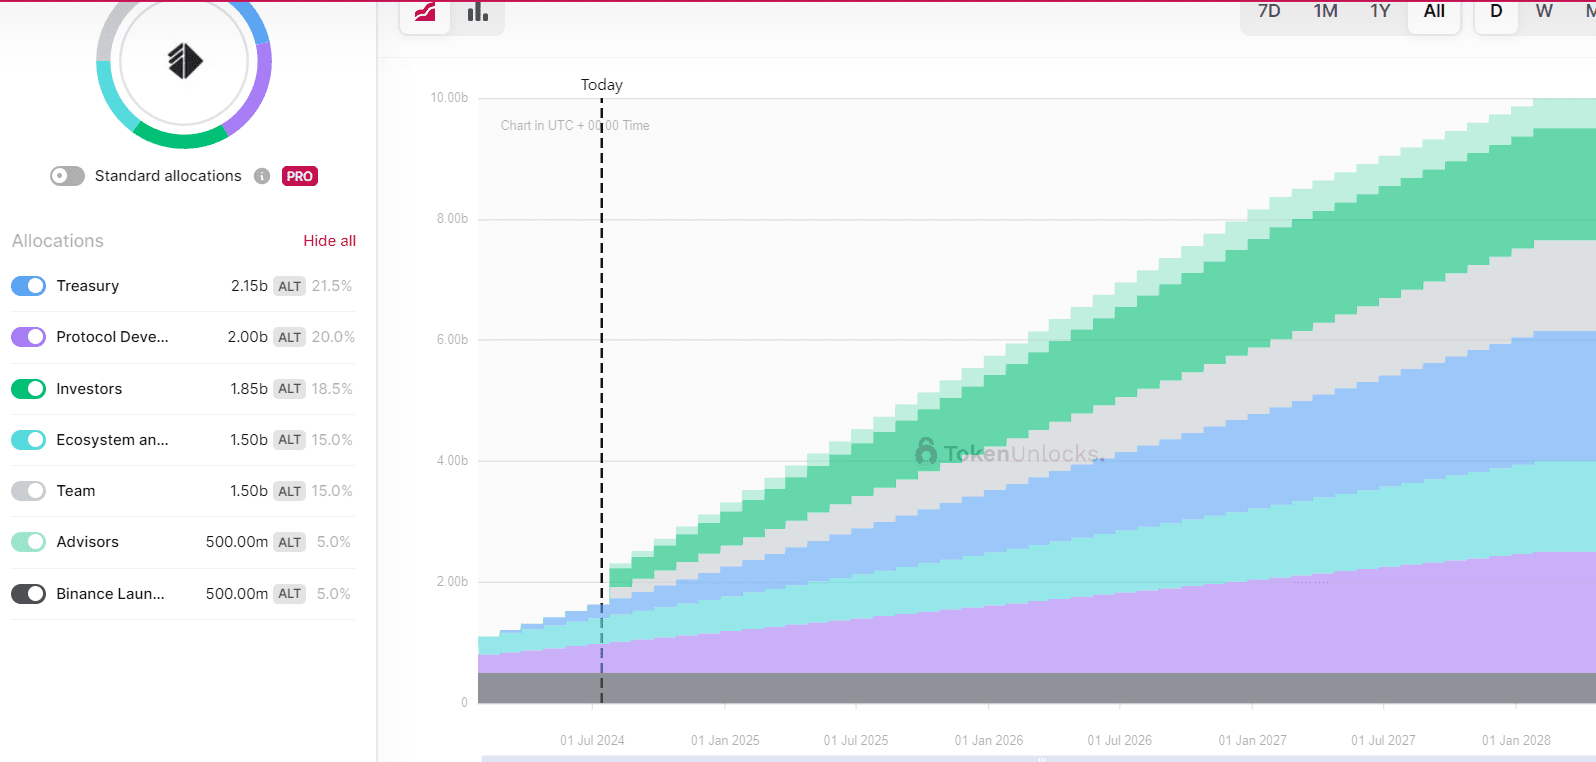Click the 2.15b Treasury amount
Viewport: 1596px width, 762px height.
[x=249, y=286]
